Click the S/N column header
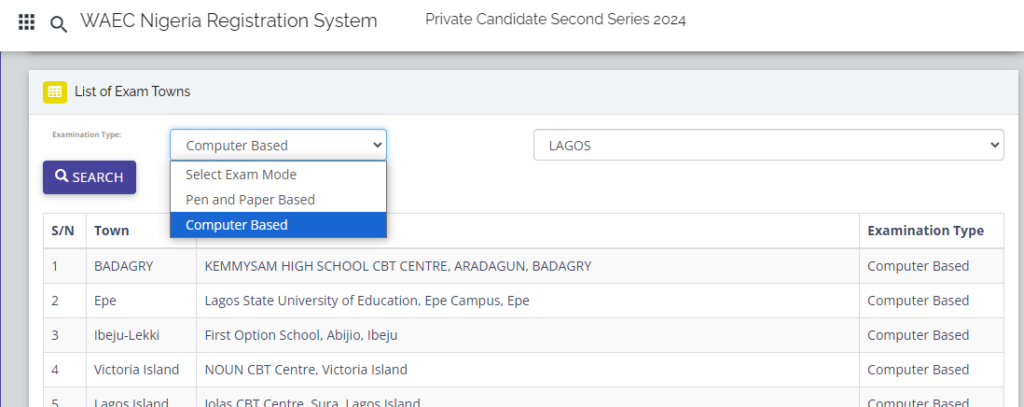1024x407 pixels. 63,231
